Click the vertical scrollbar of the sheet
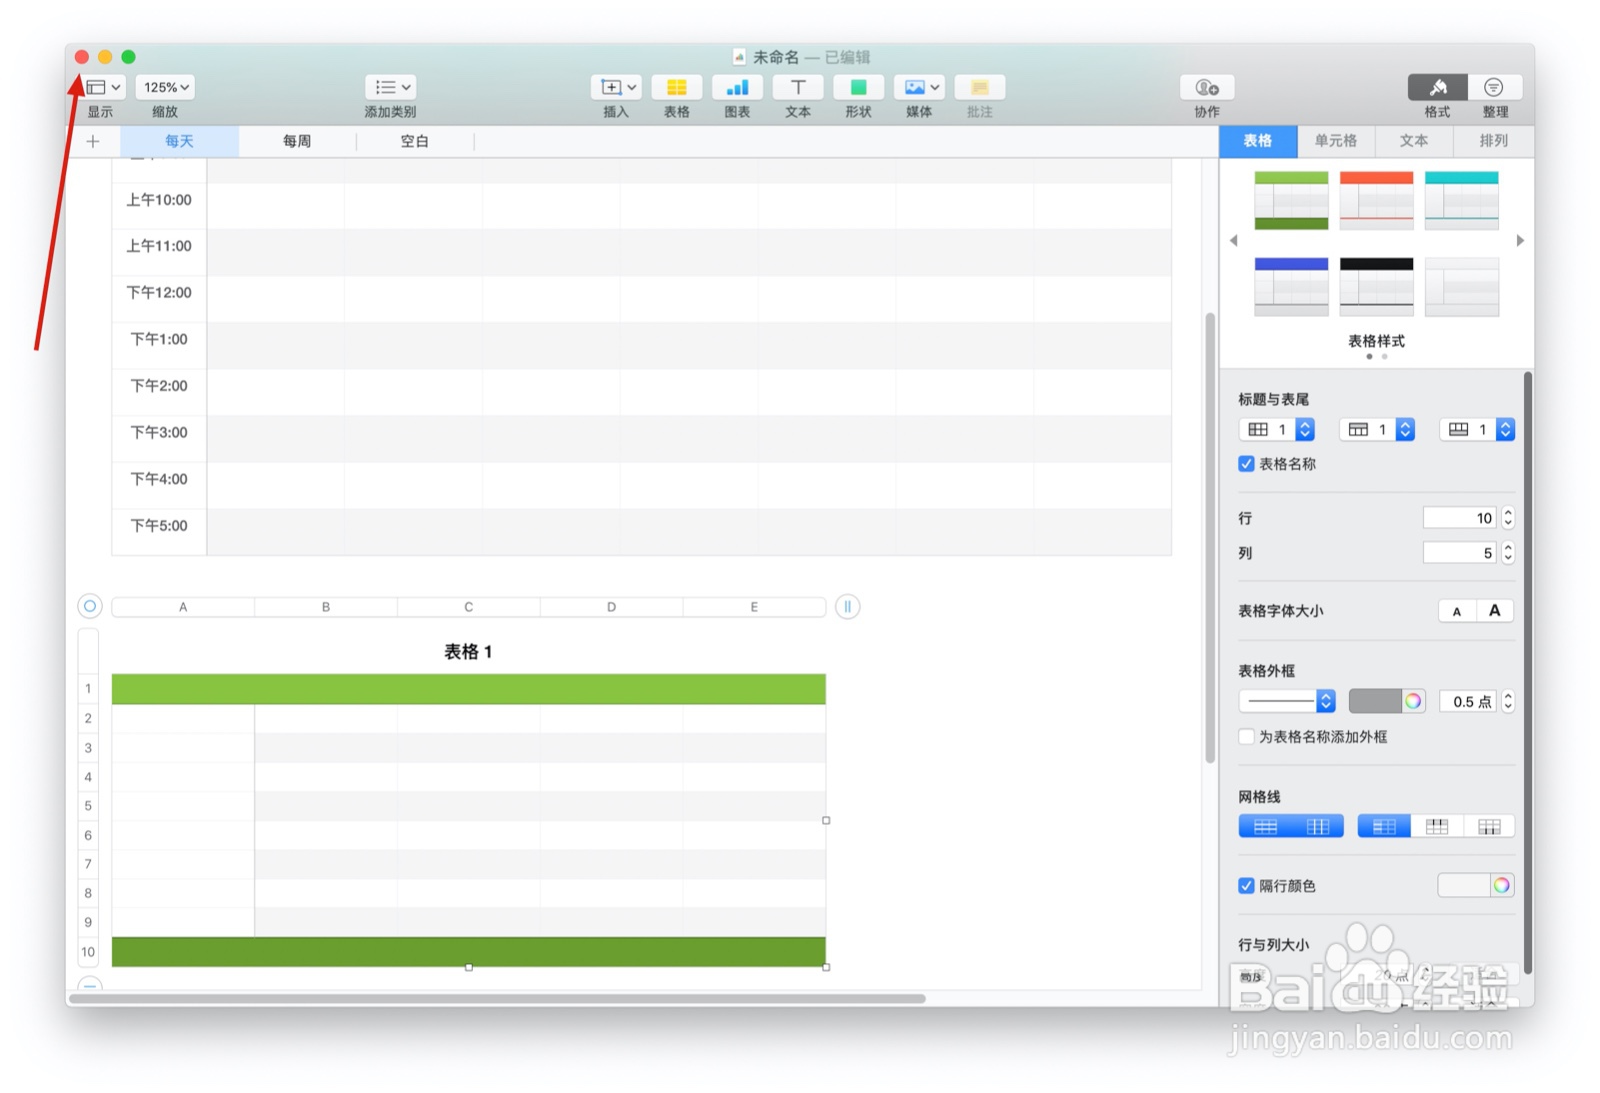Image resolution: width=1600 pixels, height=1093 pixels. click(x=1210, y=538)
